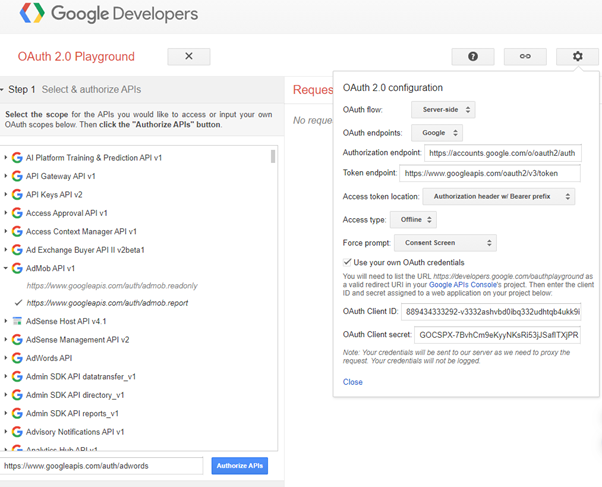Screen dimensions: 602x487
Task: Close the OAuth 2.0 configuration panel
Action: click(352, 382)
